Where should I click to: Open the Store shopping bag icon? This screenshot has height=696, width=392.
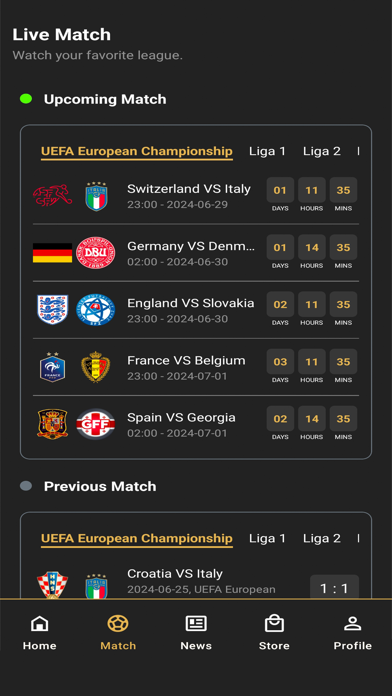pos(274,623)
